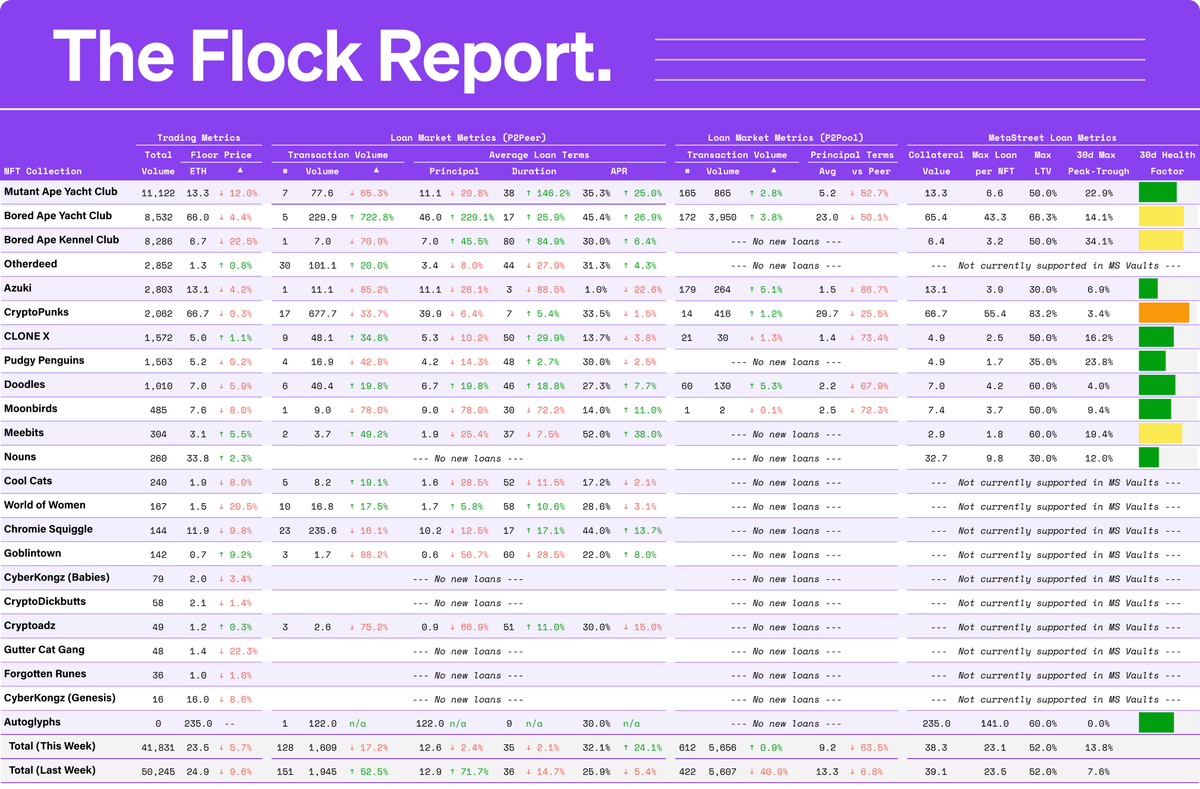Screen dimensions: 1200x789
Task: Select the Mutant Ape Yacht Club green health bar
Action: 1158,192
